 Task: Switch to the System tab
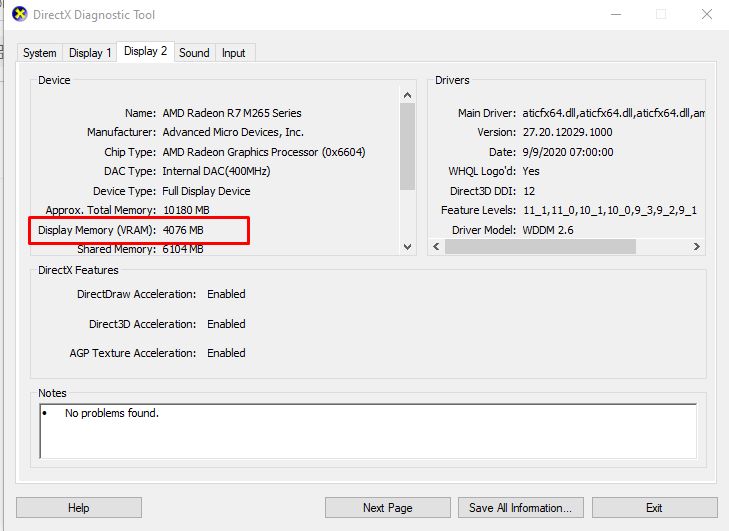[40, 53]
